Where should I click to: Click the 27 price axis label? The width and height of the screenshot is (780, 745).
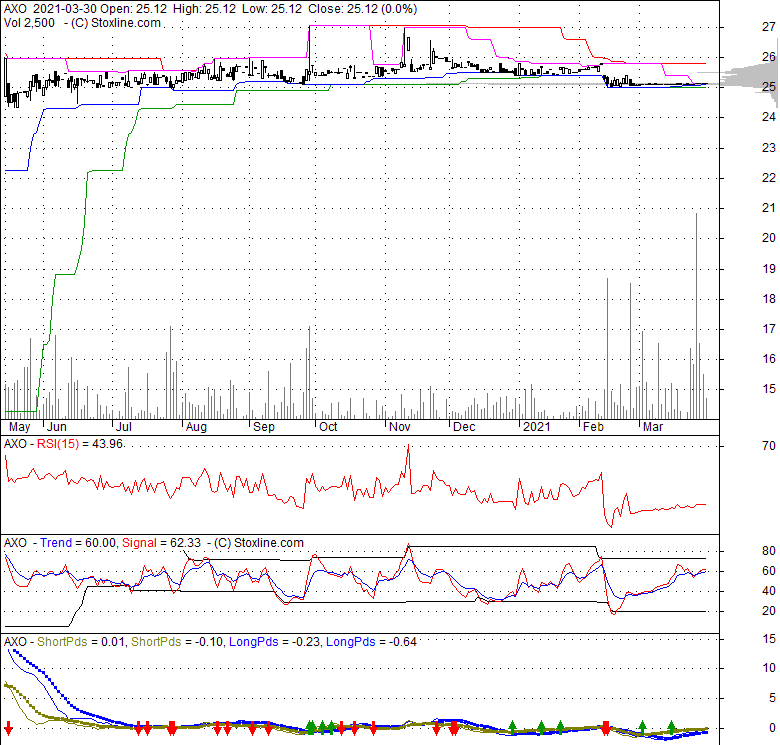pyautogui.click(x=769, y=27)
